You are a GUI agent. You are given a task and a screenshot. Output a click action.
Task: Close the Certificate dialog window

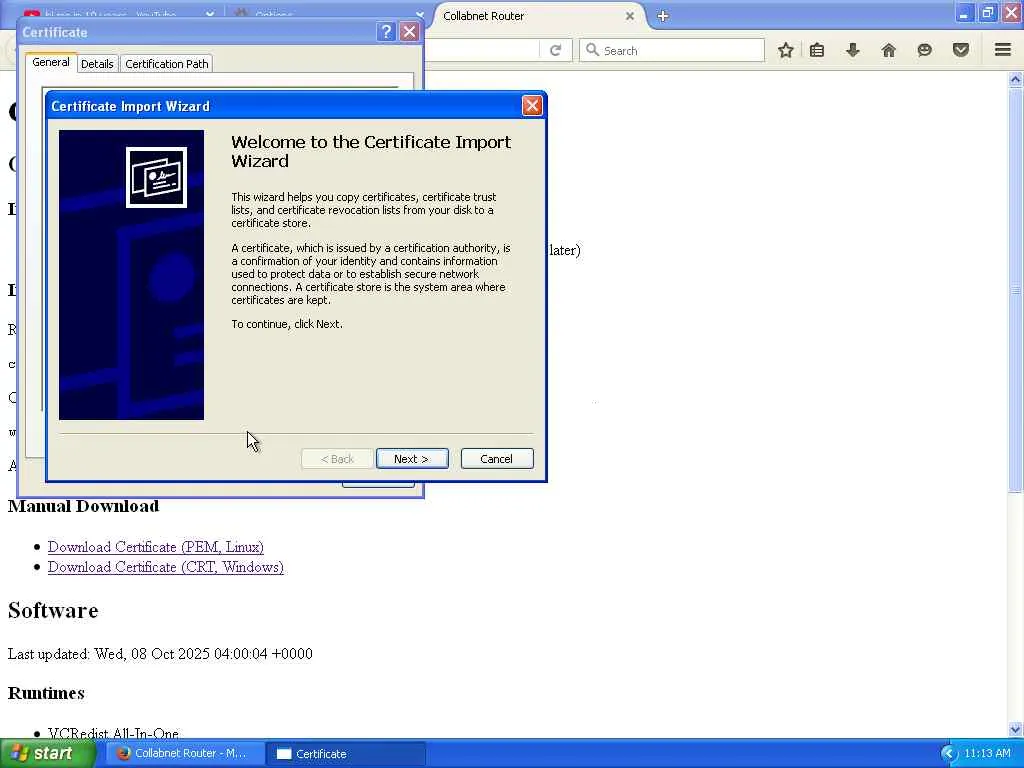(409, 31)
